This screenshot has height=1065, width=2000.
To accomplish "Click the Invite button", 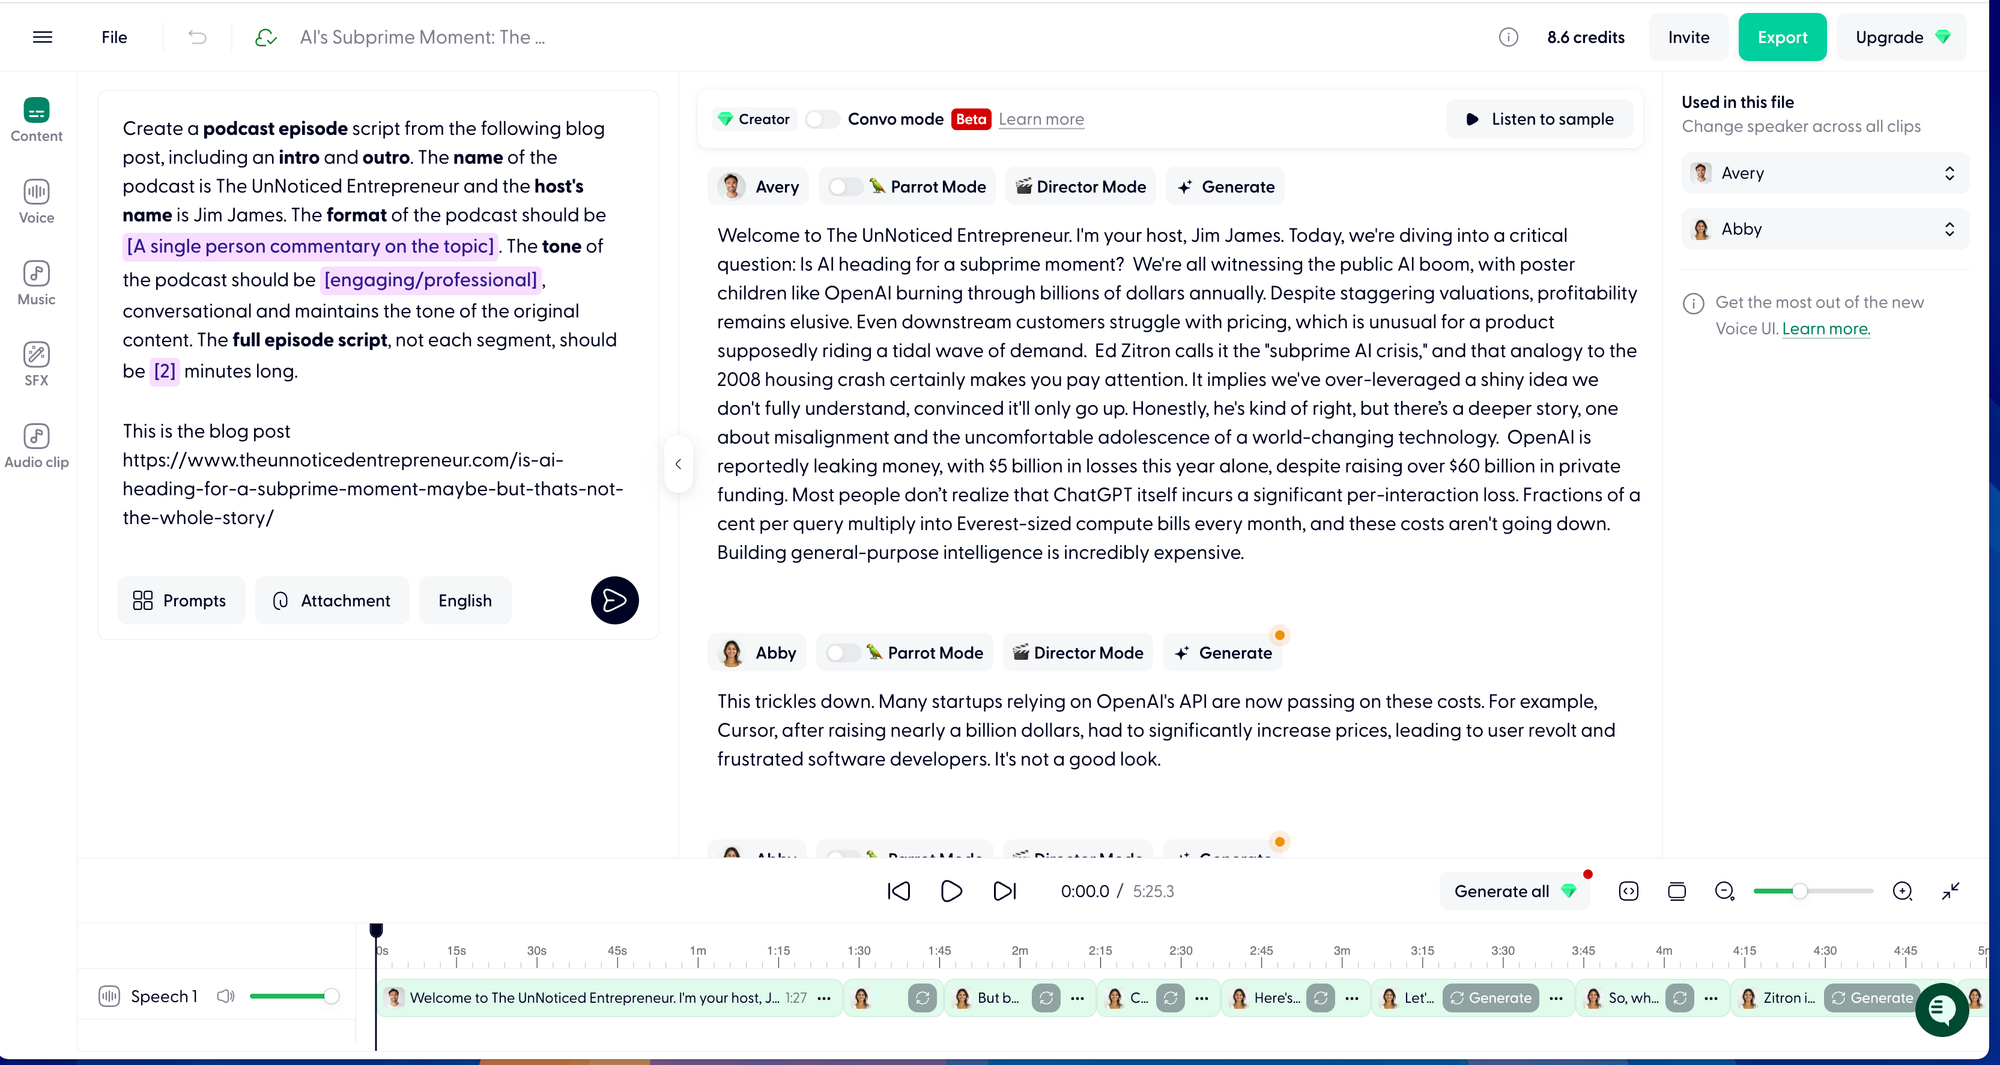I will [1688, 37].
